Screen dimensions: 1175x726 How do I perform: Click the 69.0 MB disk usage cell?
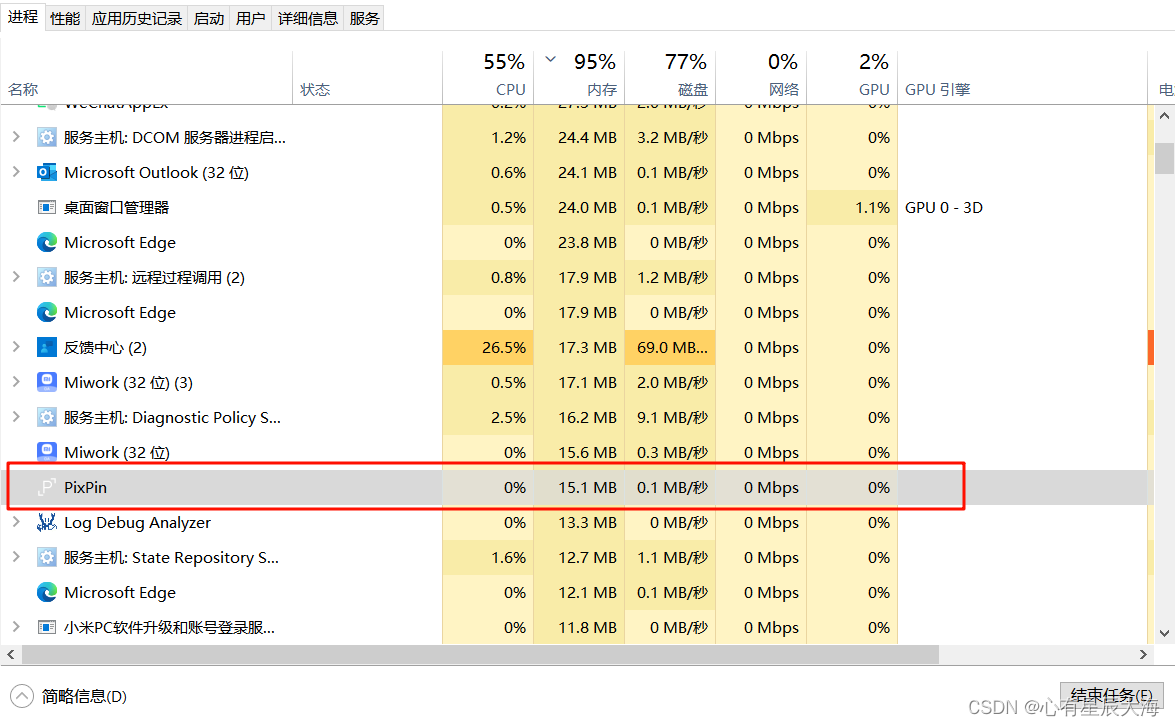tap(670, 348)
